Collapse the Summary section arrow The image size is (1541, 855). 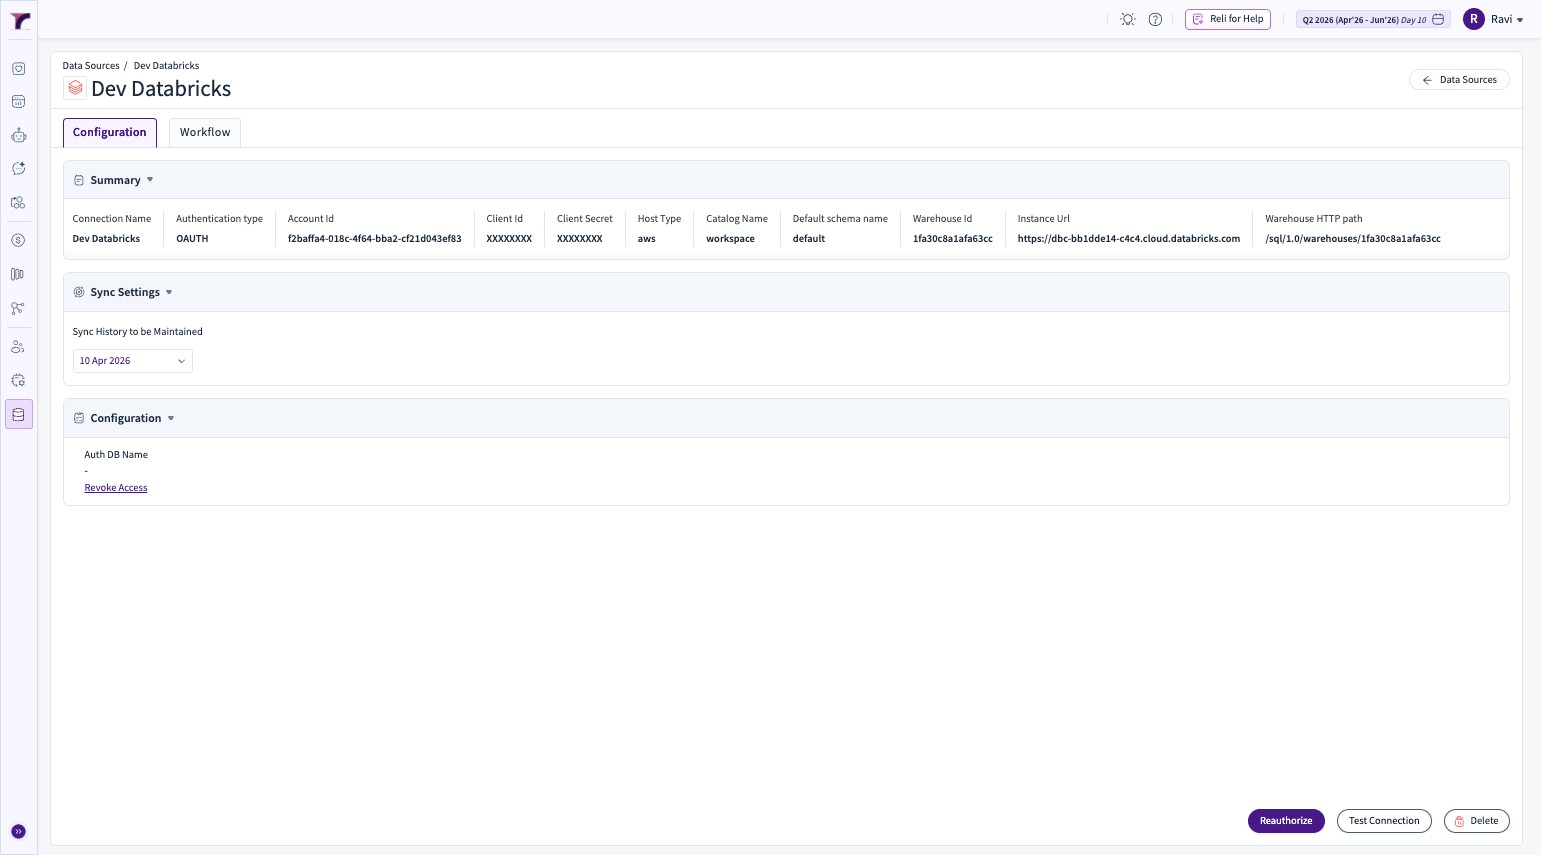coord(150,180)
